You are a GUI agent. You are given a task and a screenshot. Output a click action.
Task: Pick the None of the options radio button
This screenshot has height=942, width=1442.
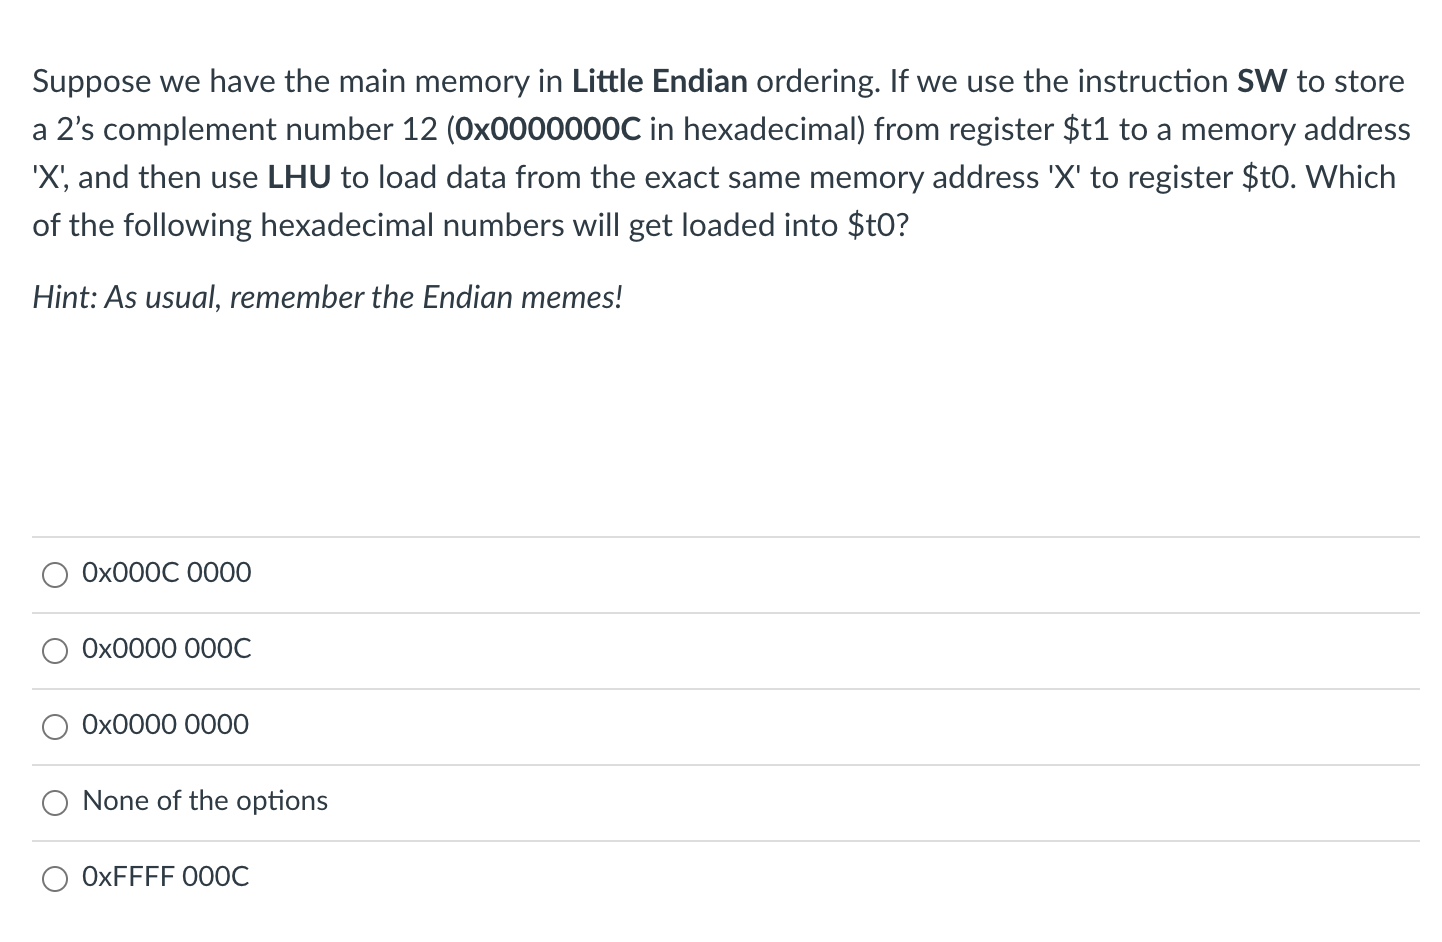(55, 803)
